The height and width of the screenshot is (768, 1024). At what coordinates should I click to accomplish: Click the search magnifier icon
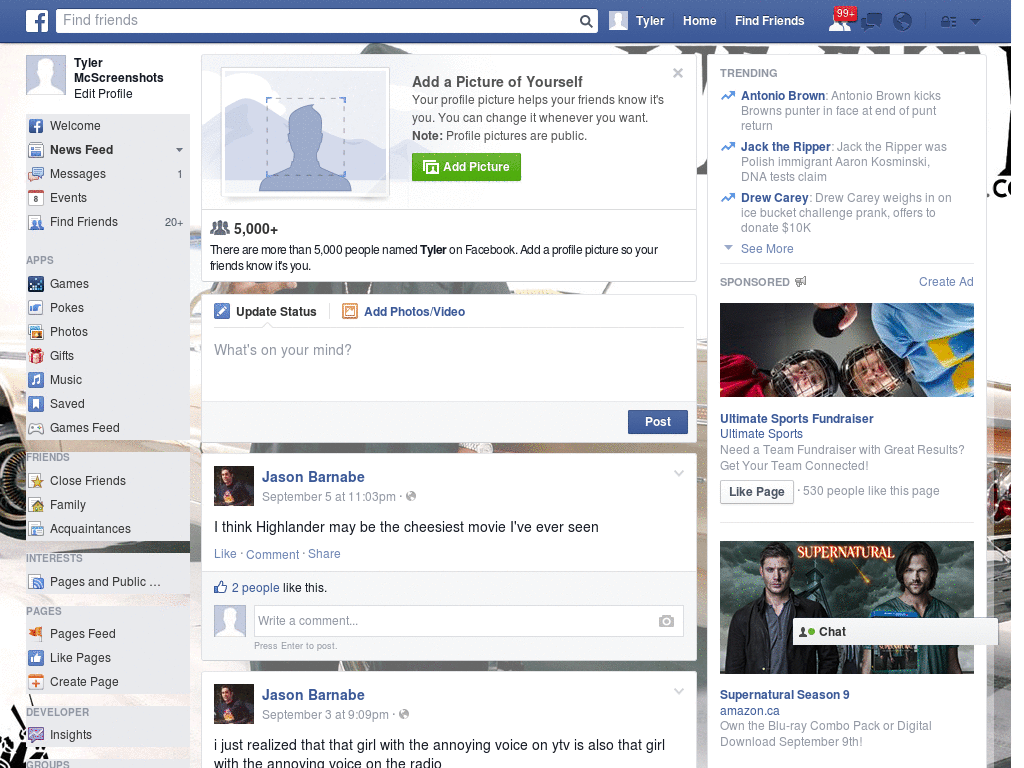[586, 21]
